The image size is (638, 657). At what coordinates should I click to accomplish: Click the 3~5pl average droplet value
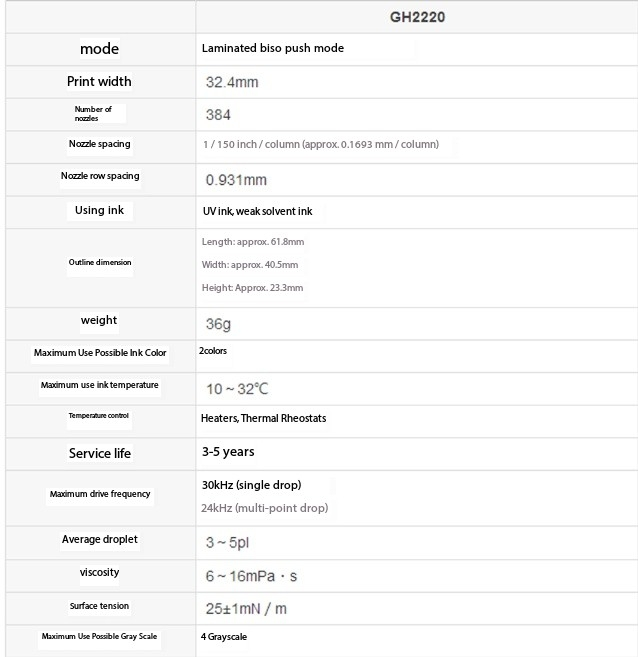(227, 543)
